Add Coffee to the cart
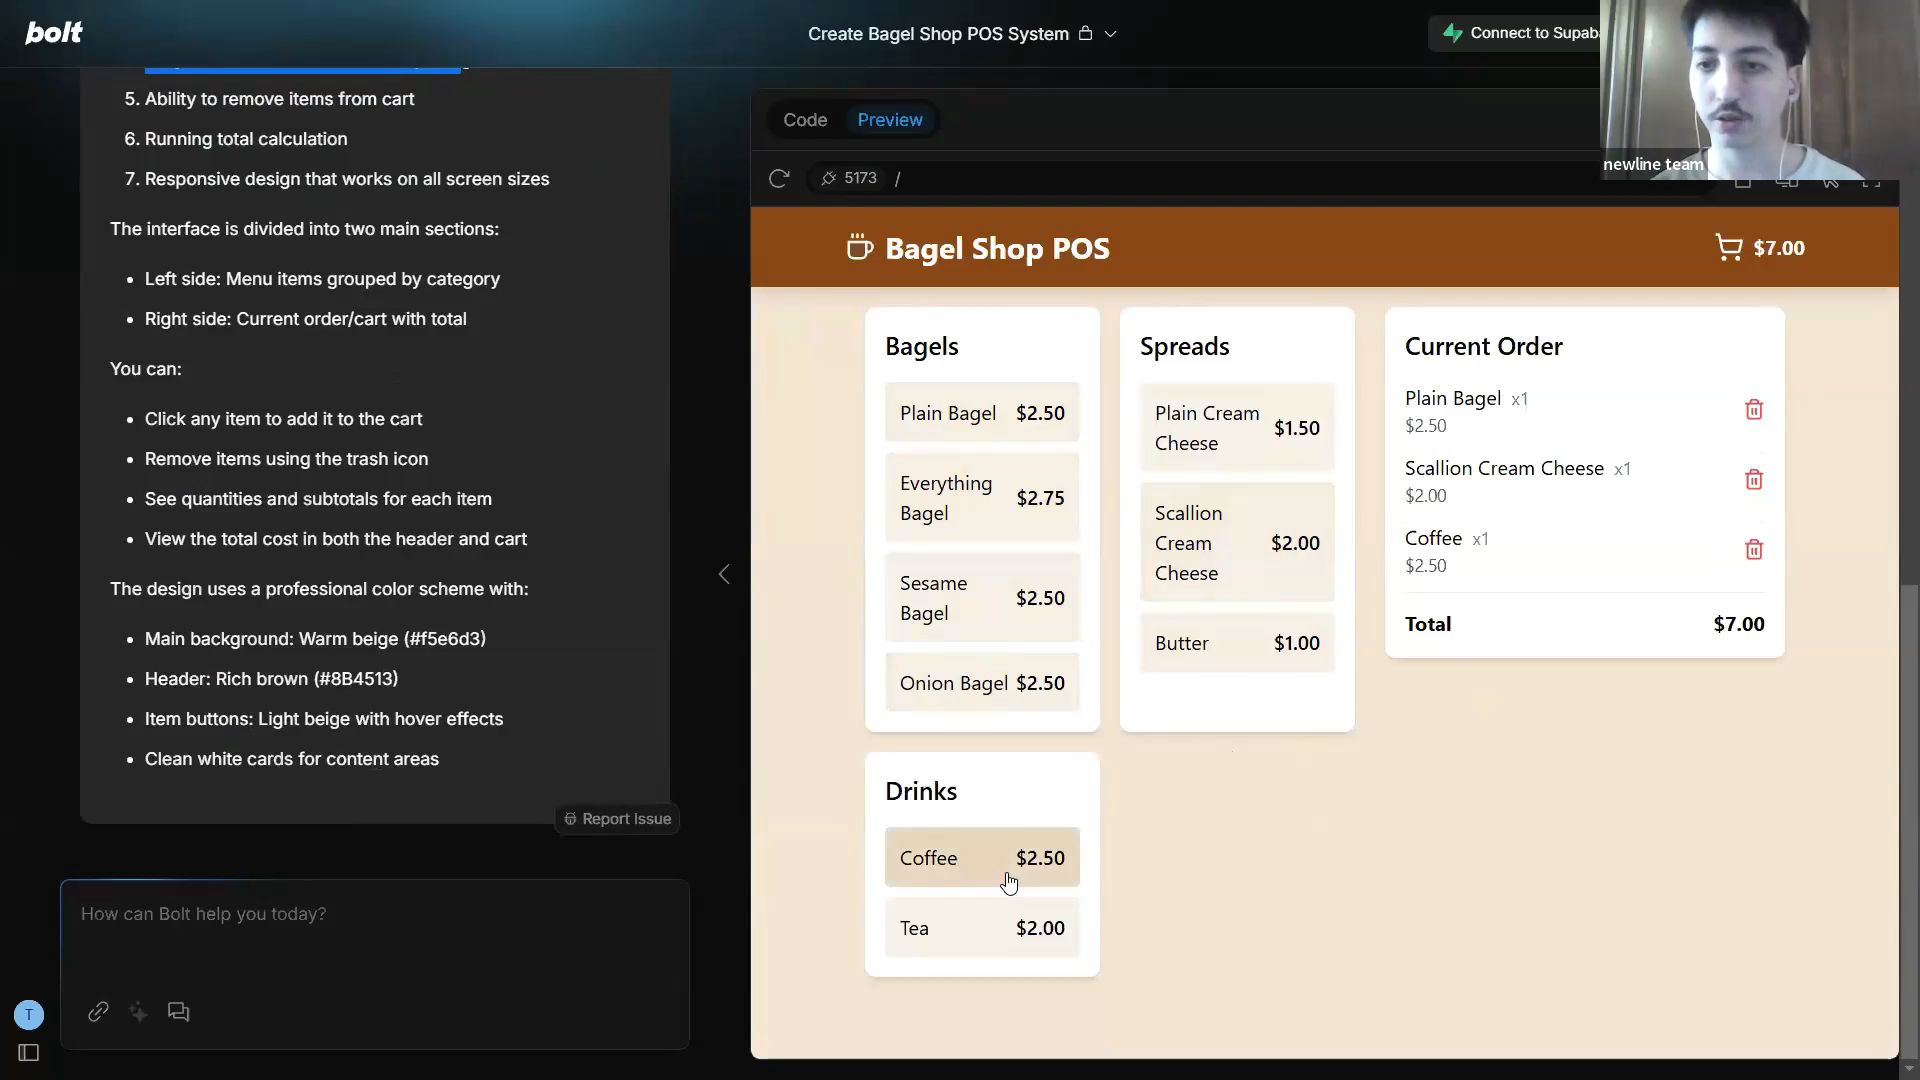1920x1080 pixels. 982,858
